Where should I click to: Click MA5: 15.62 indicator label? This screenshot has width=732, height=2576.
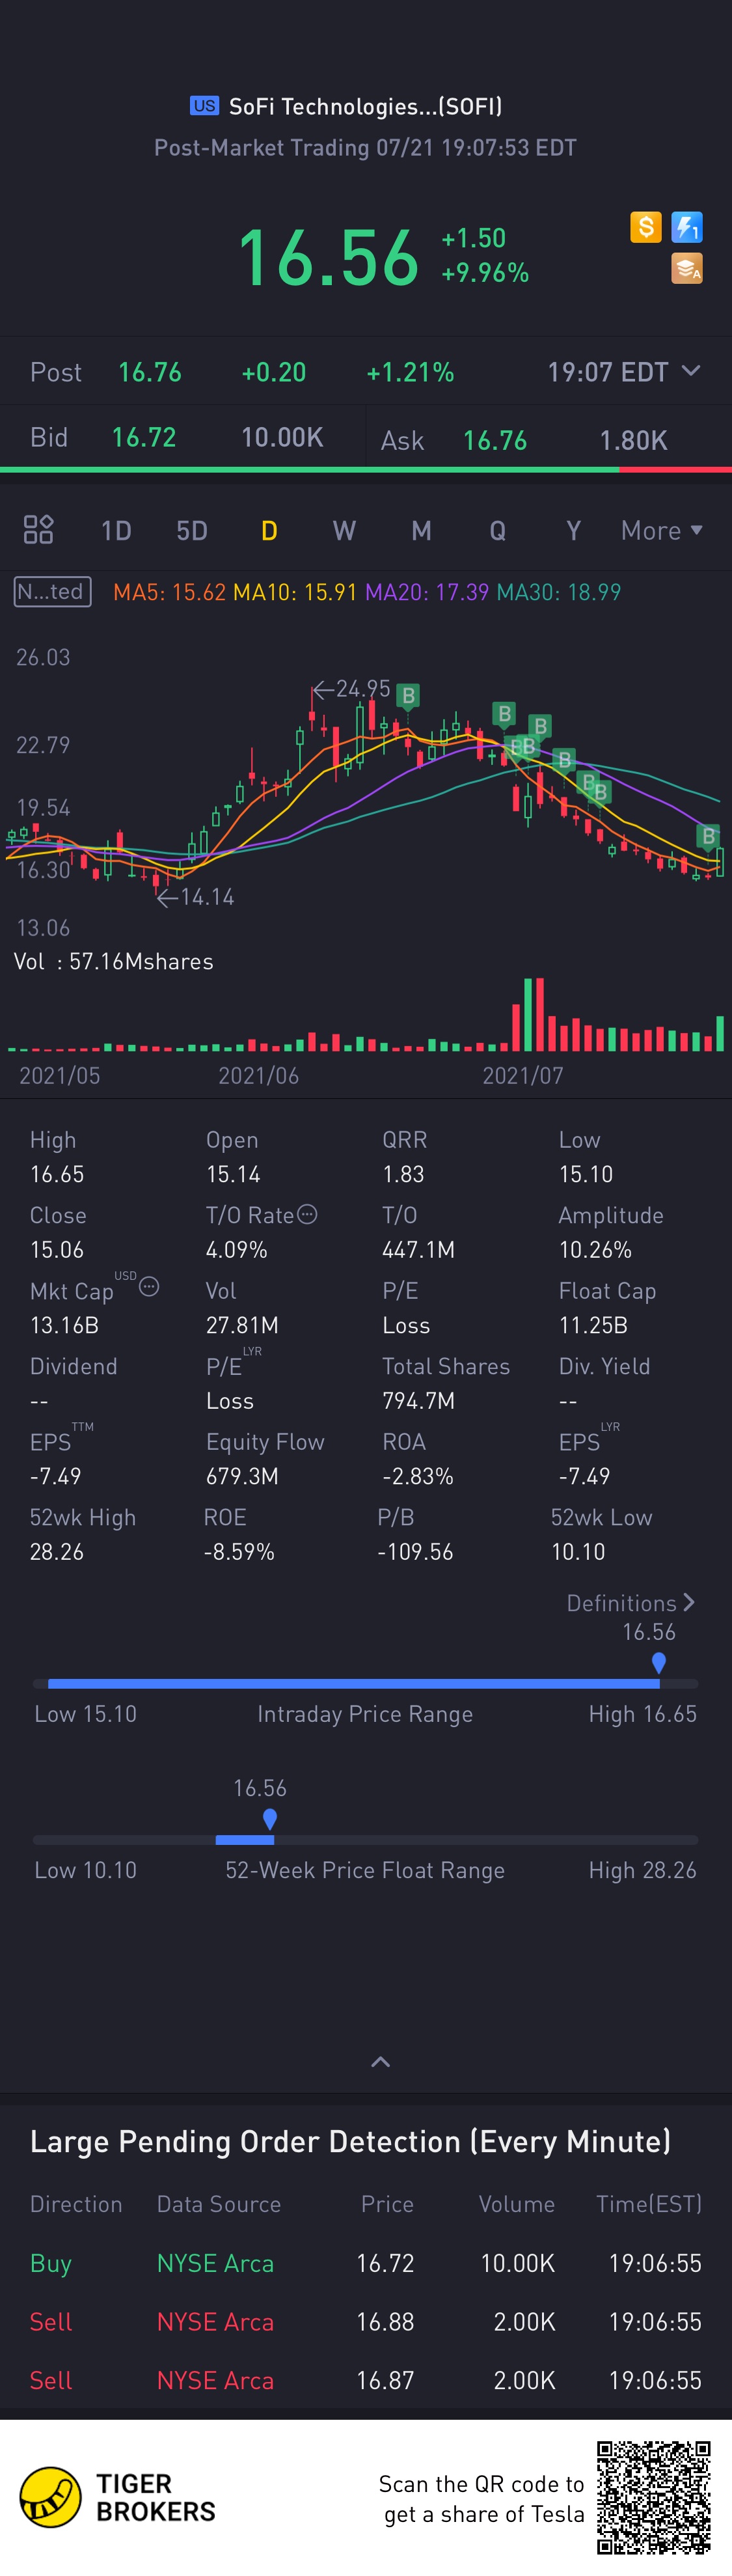pos(169,592)
